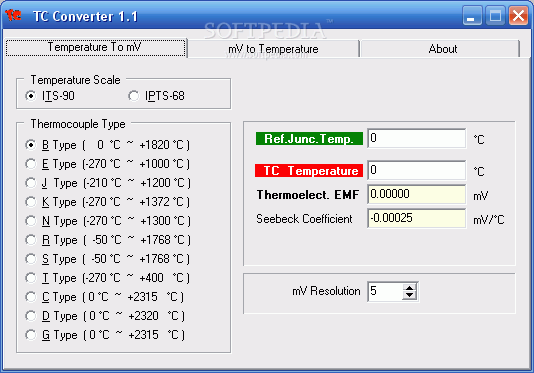Screen dimensions: 534x373
Task: Choose S Type thermocouple
Action: (x=108, y=259)
